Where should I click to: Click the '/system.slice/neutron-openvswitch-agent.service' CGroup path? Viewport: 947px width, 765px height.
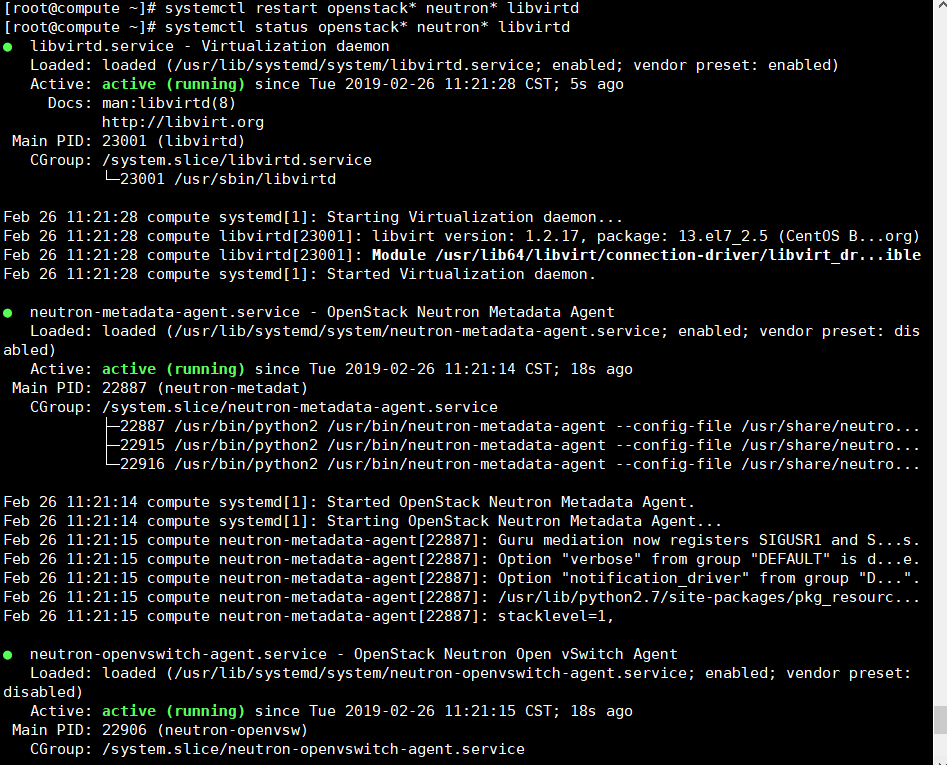tap(313, 749)
